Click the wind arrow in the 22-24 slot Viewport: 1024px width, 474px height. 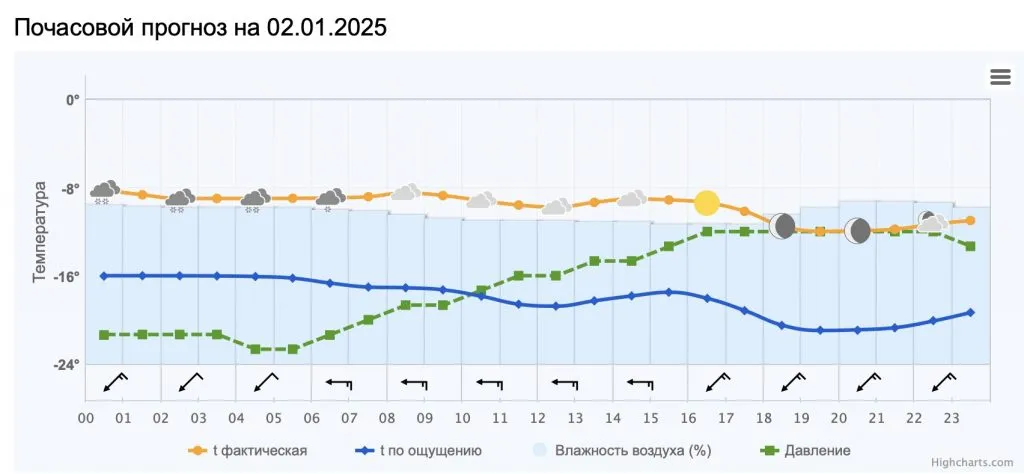click(x=943, y=382)
